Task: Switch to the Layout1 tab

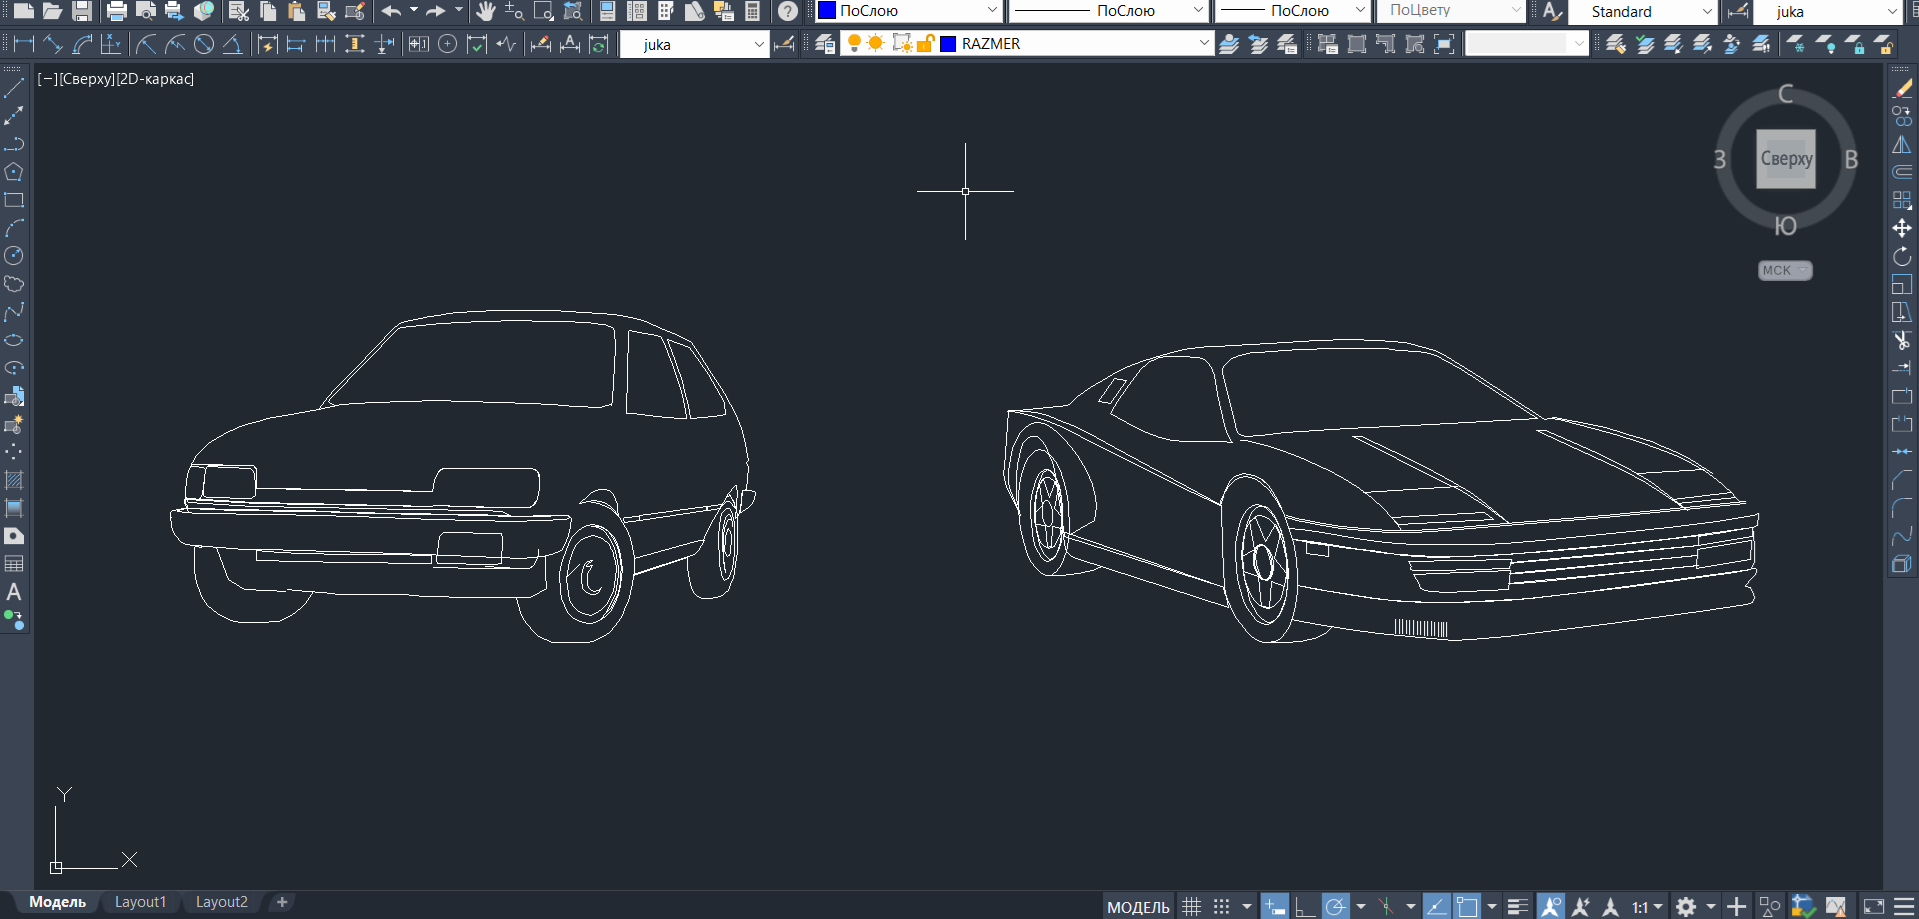Action: (140, 902)
